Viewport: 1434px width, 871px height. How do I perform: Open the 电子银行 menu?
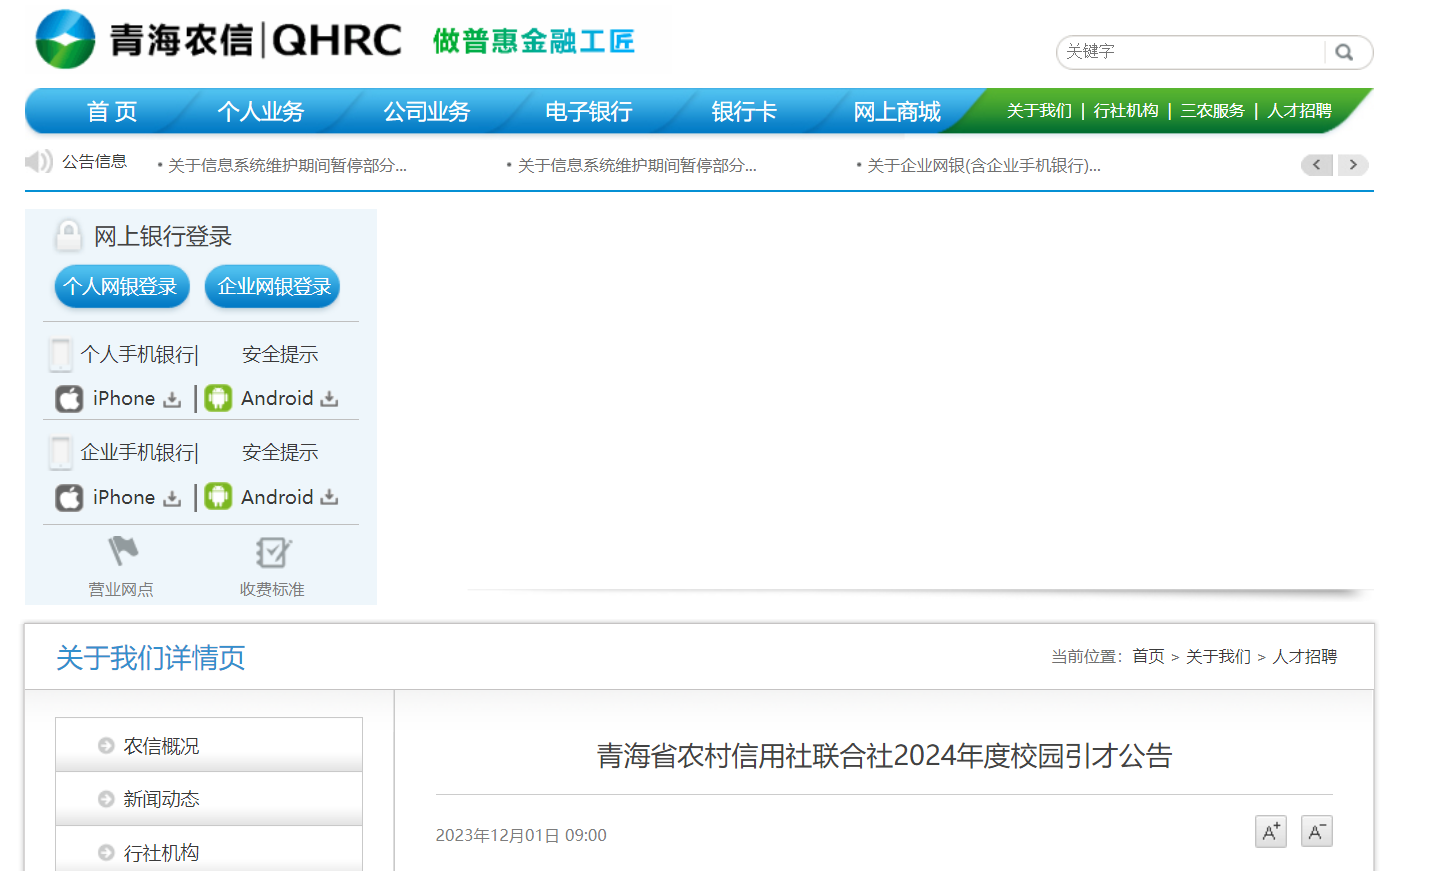click(589, 111)
